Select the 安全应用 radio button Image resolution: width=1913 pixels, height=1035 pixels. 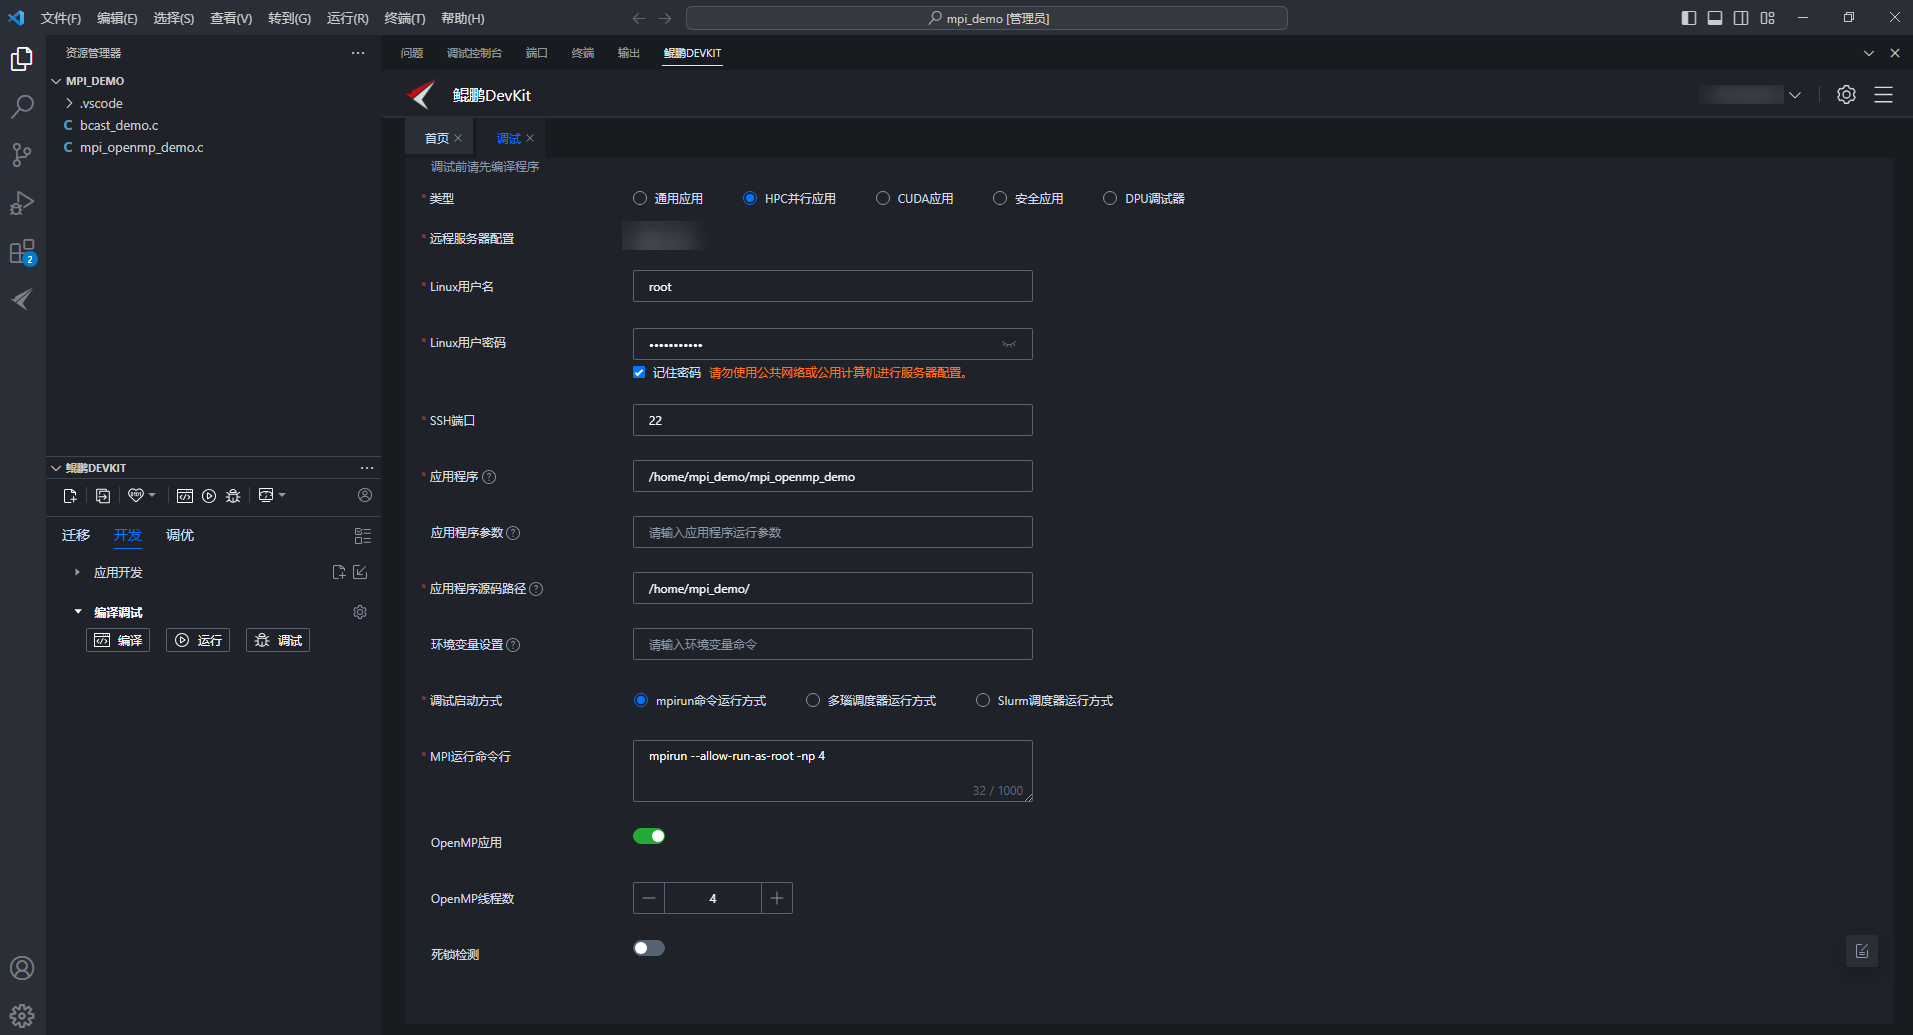pos(1000,198)
